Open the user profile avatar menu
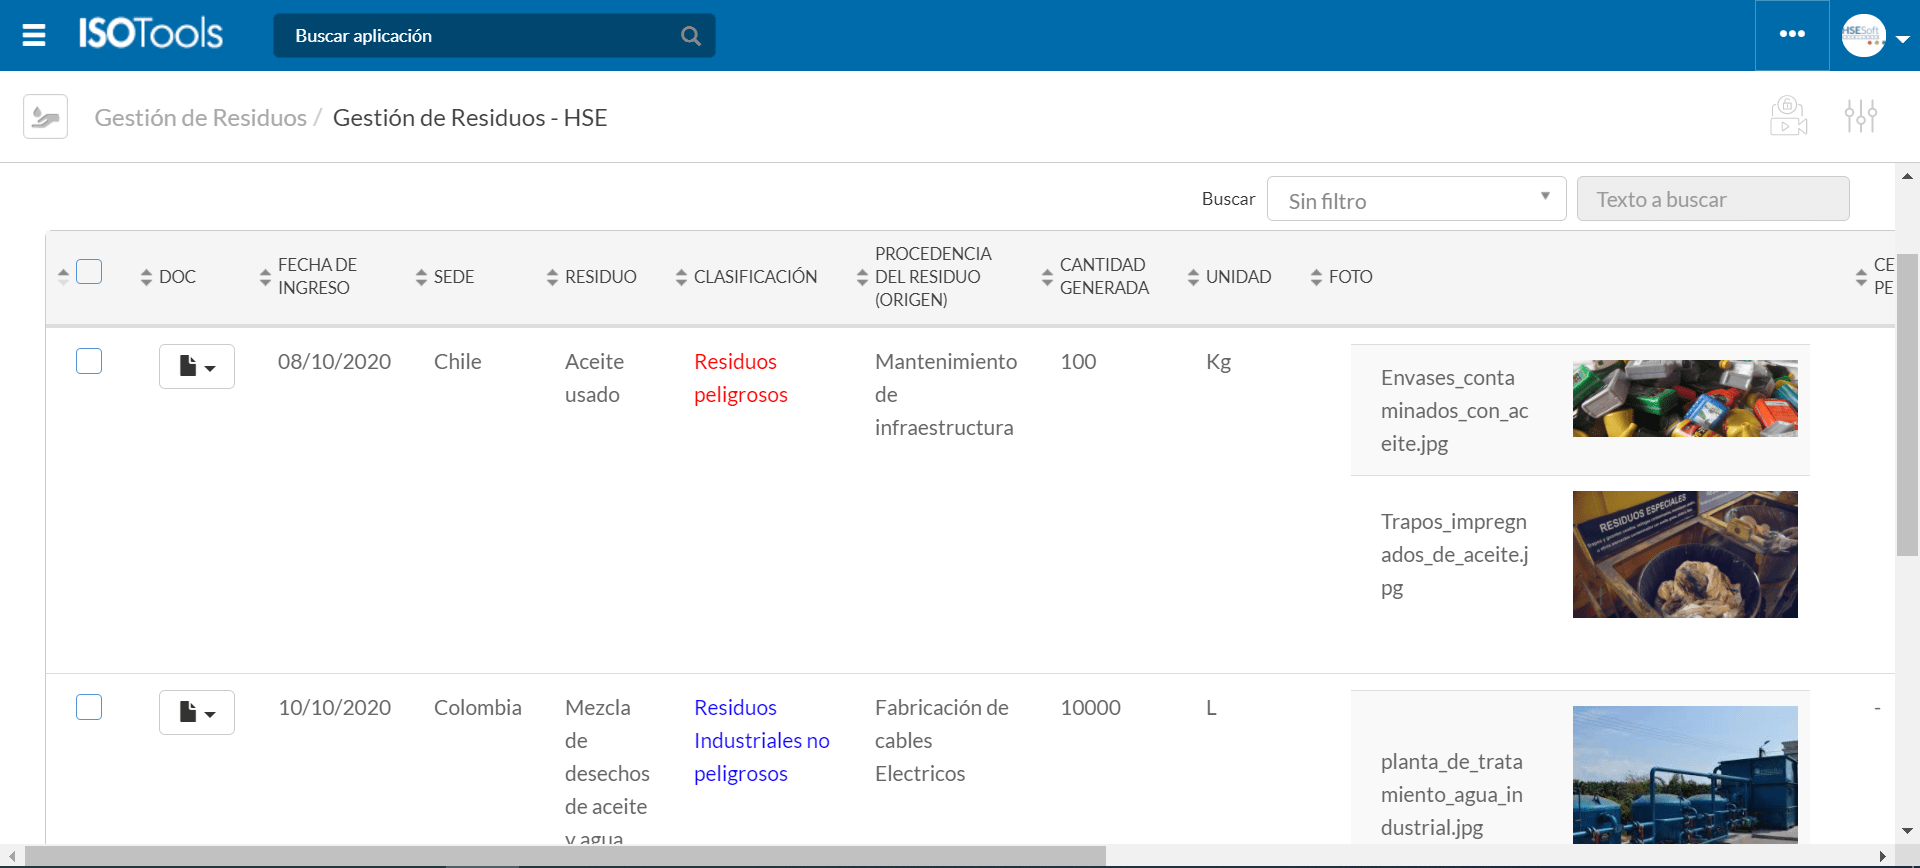The width and height of the screenshot is (1920, 868). 1863,35
